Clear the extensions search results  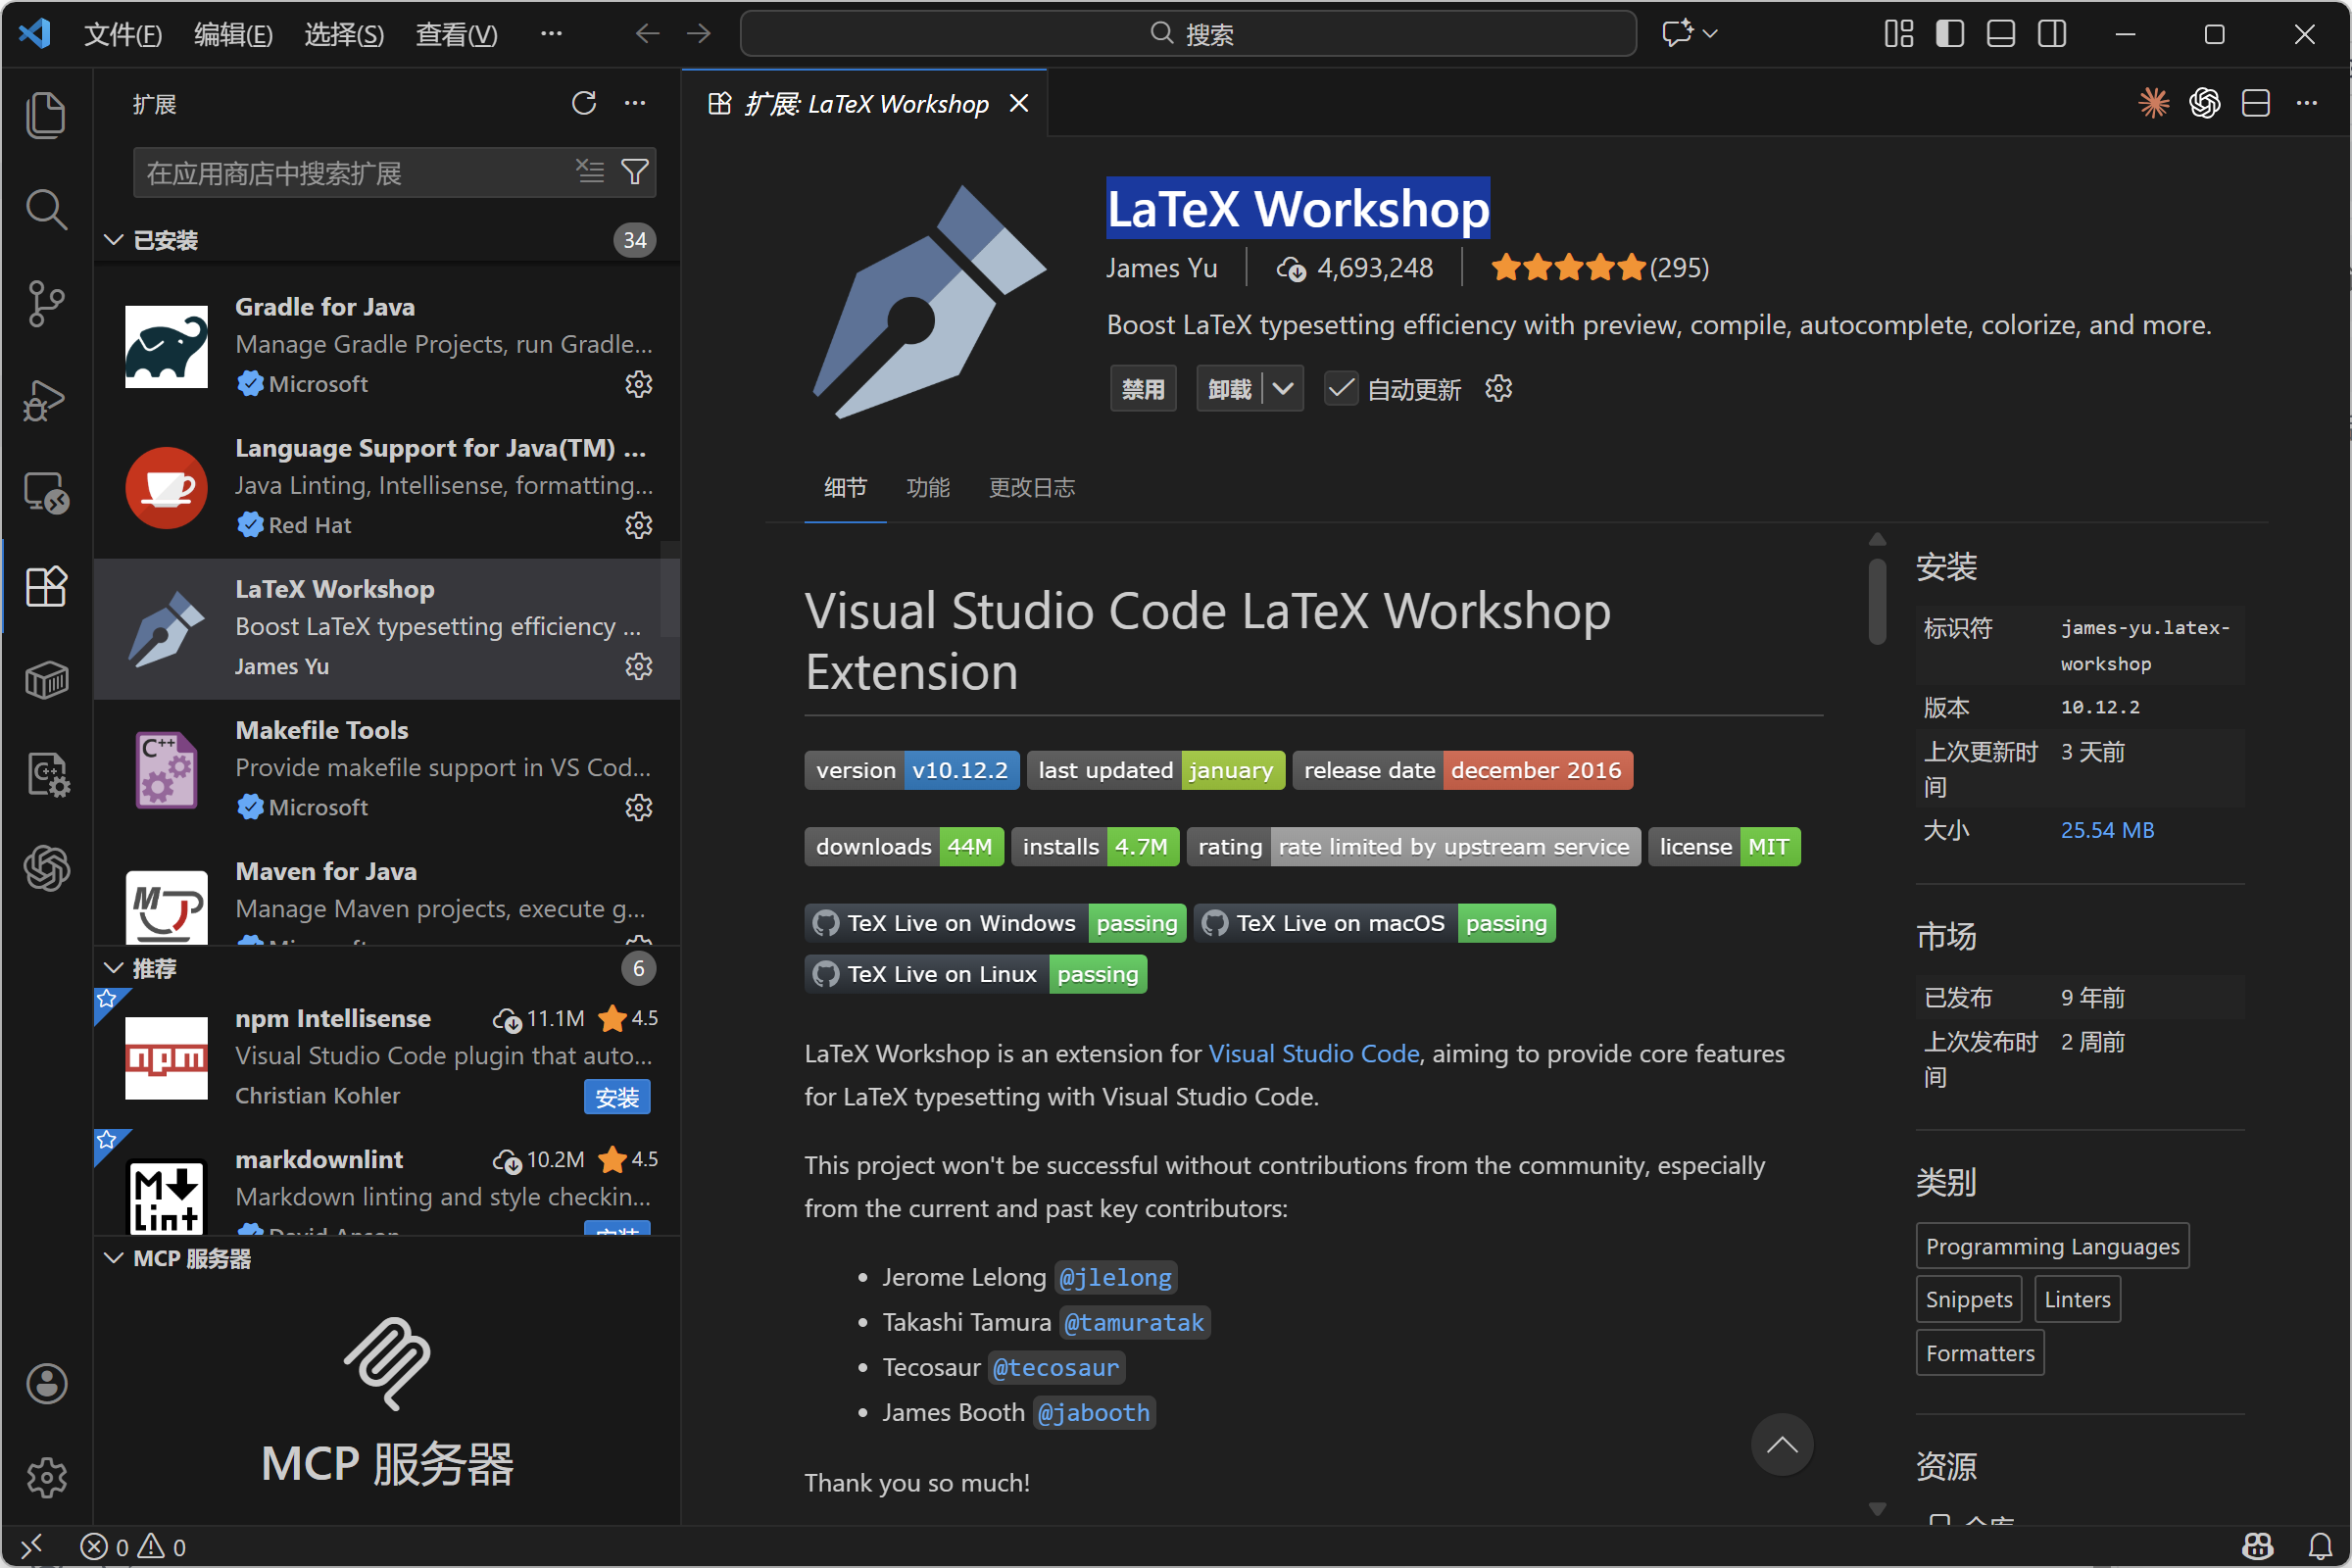pyautogui.click(x=590, y=172)
